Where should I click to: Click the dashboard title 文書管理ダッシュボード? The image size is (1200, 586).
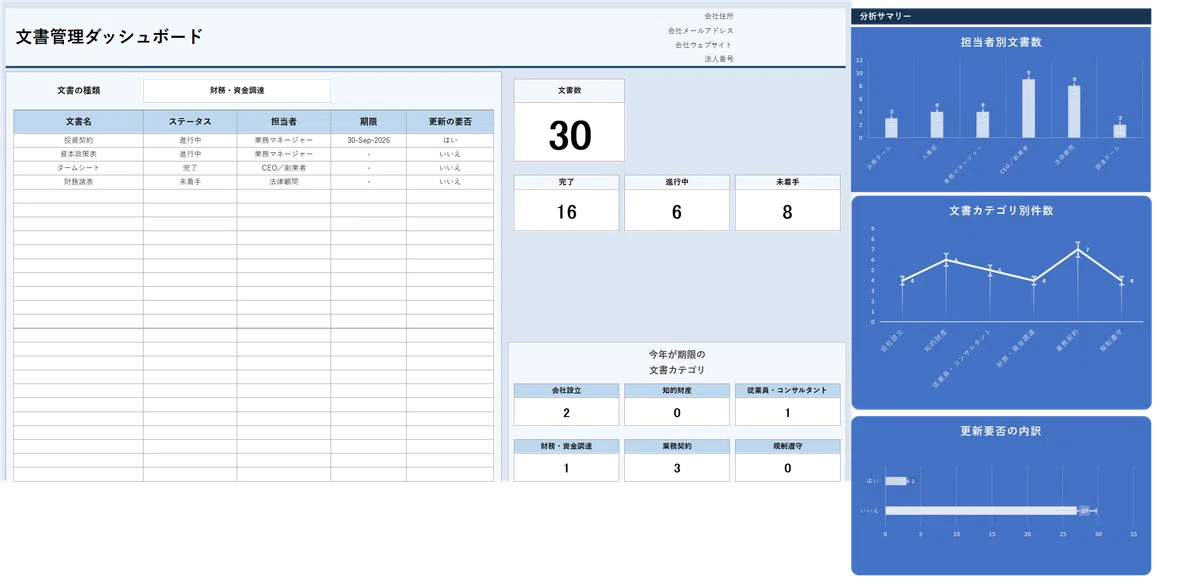coord(109,37)
